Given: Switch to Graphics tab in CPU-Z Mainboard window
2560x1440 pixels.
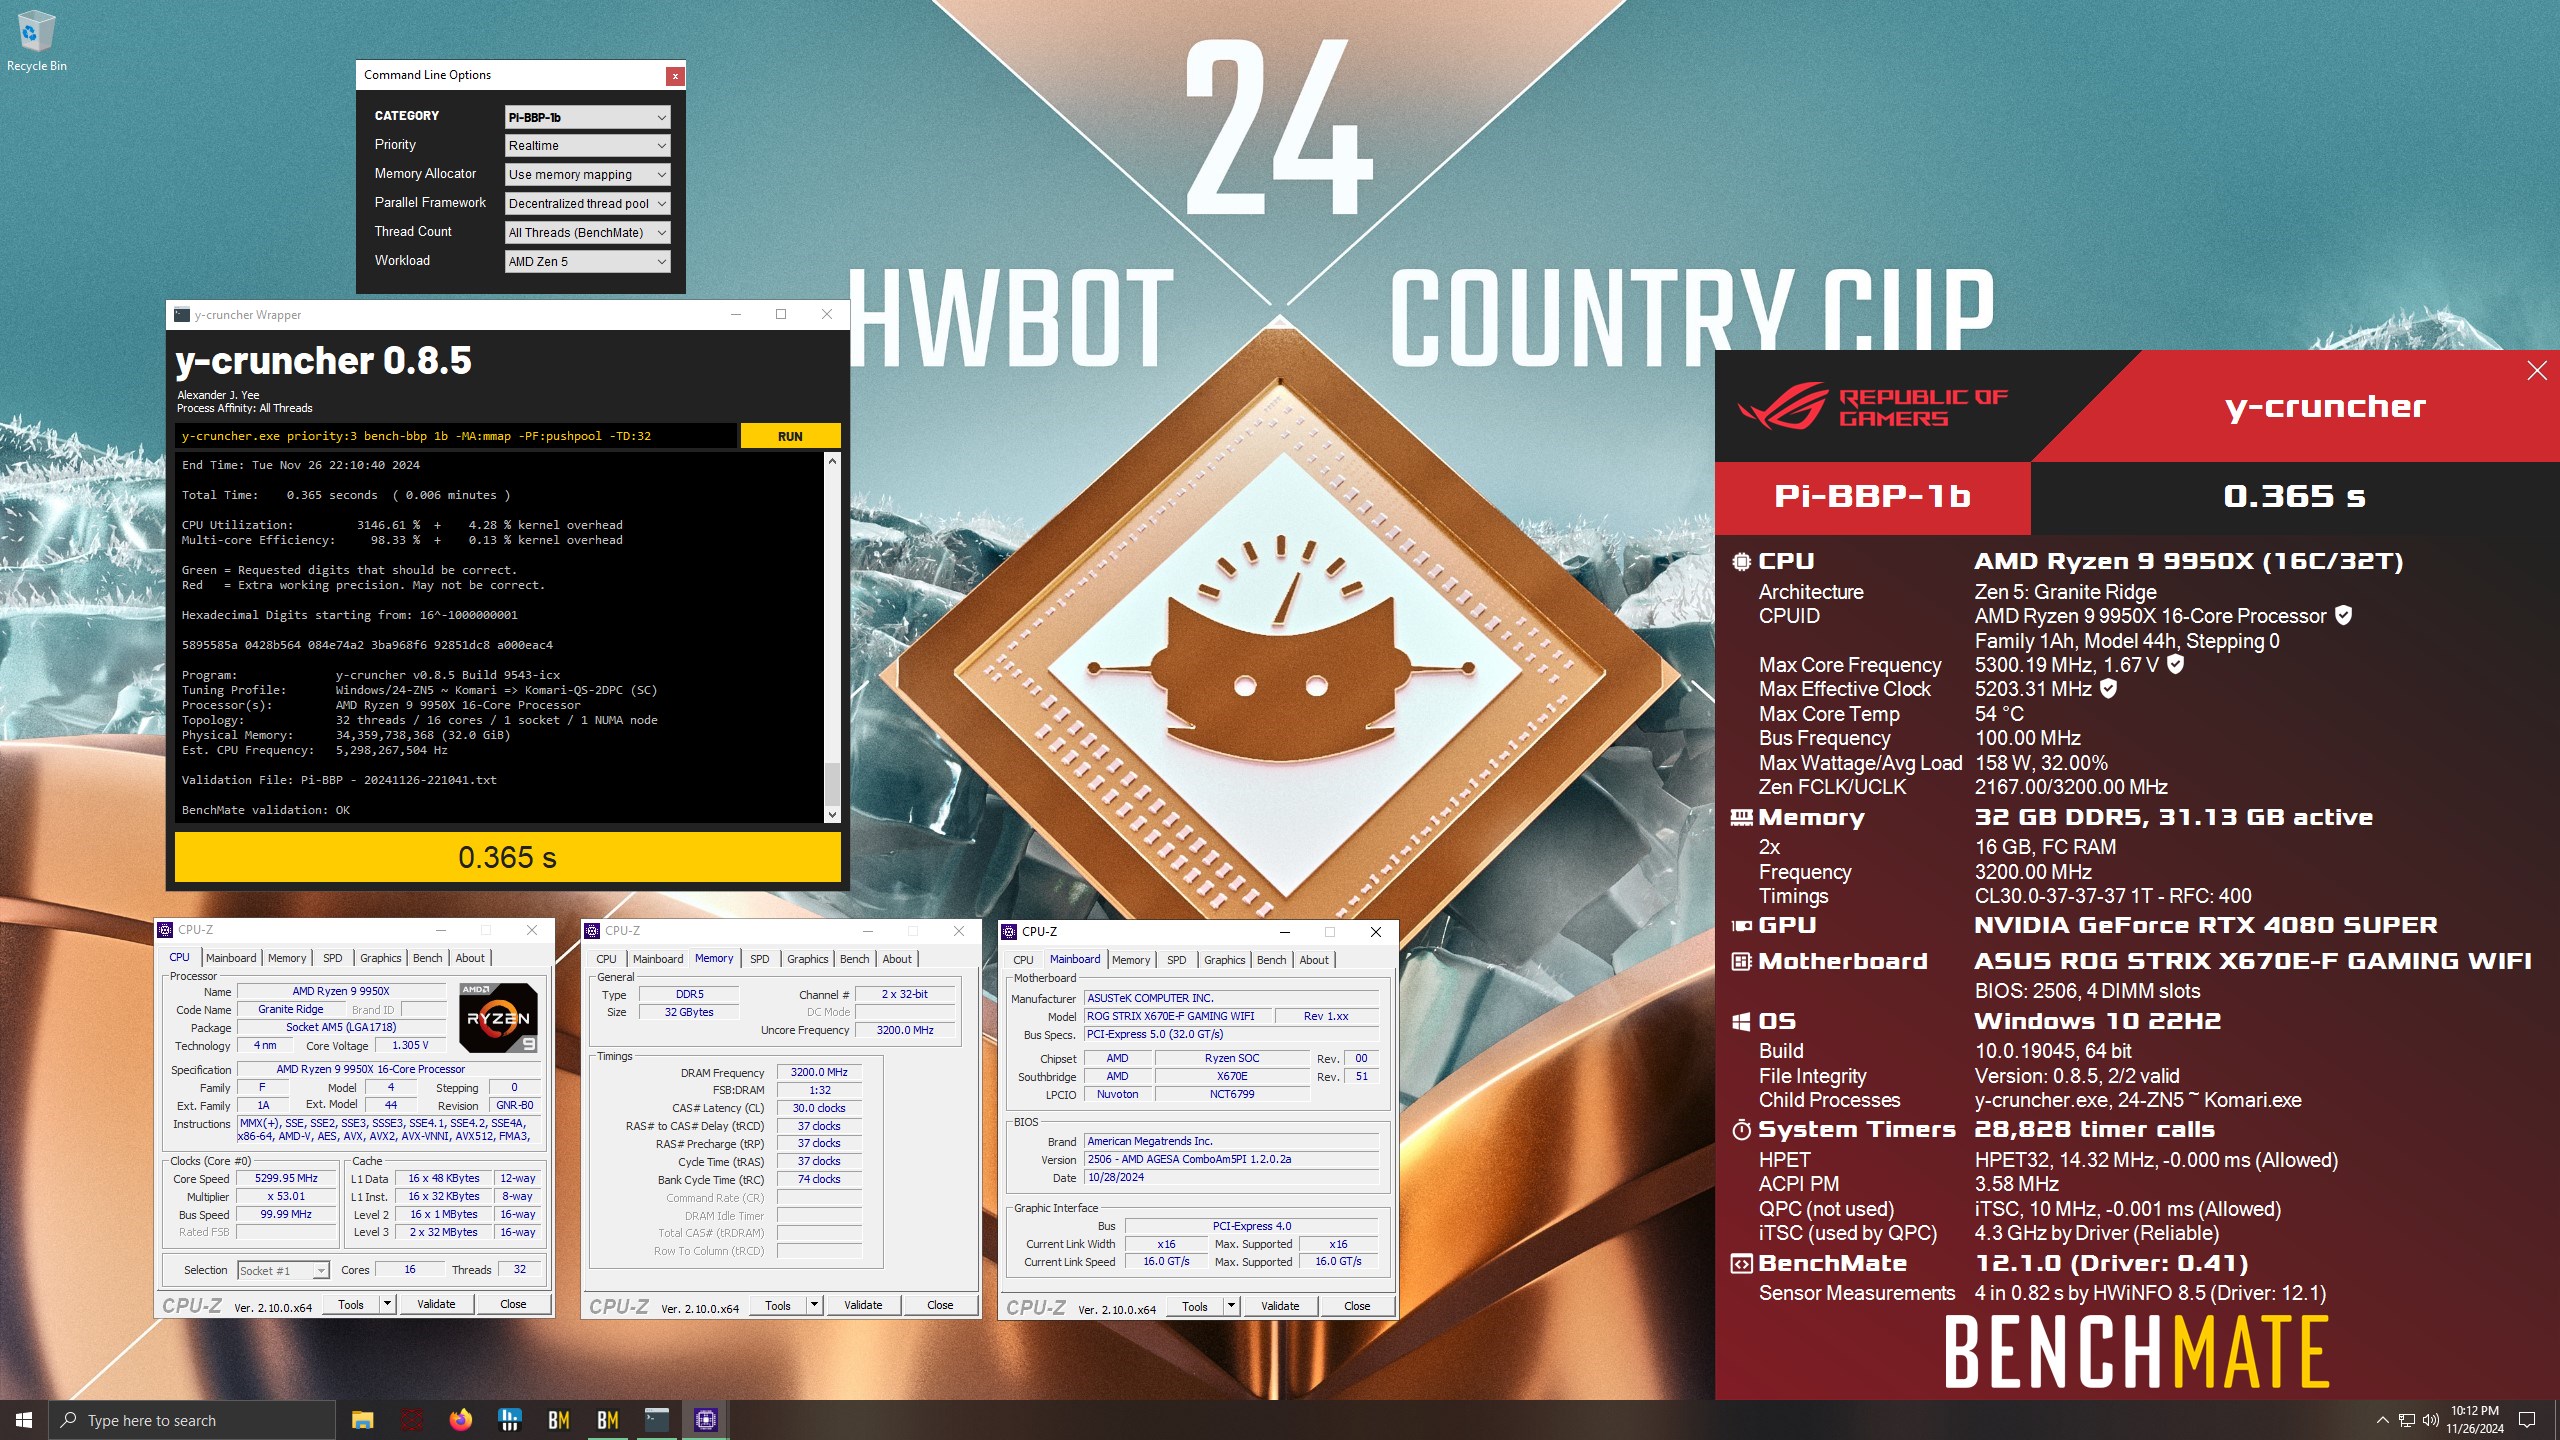Looking at the screenshot, I should [x=1224, y=960].
